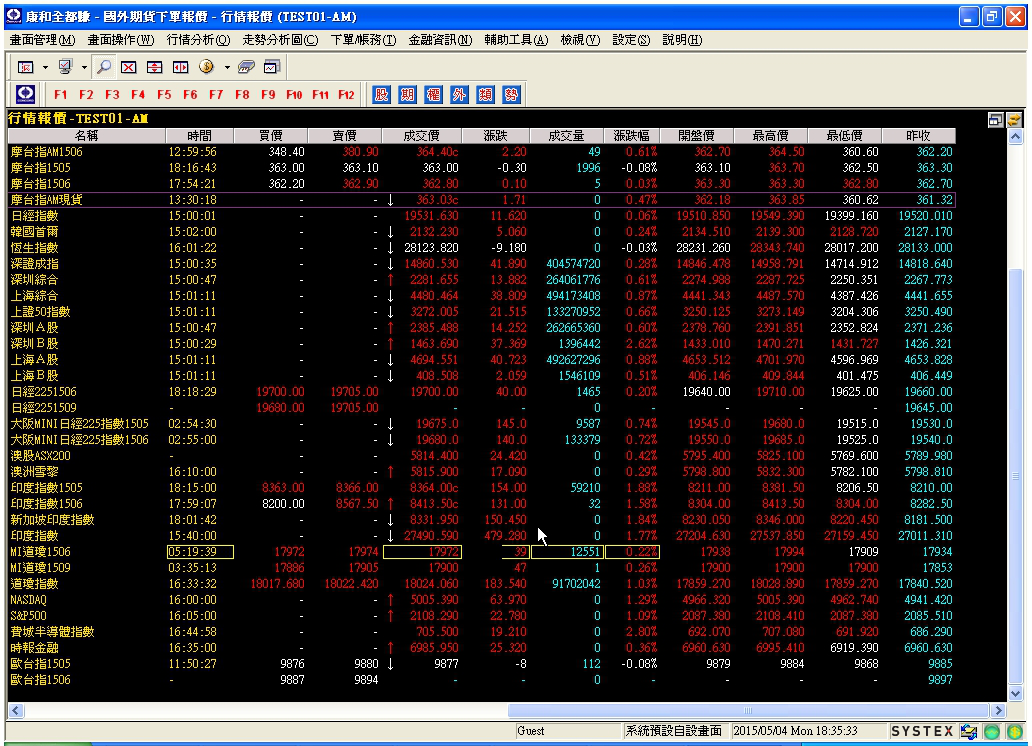Open the 行情分析(Q) menu
1032x746 pixels.
[x=199, y=40]
